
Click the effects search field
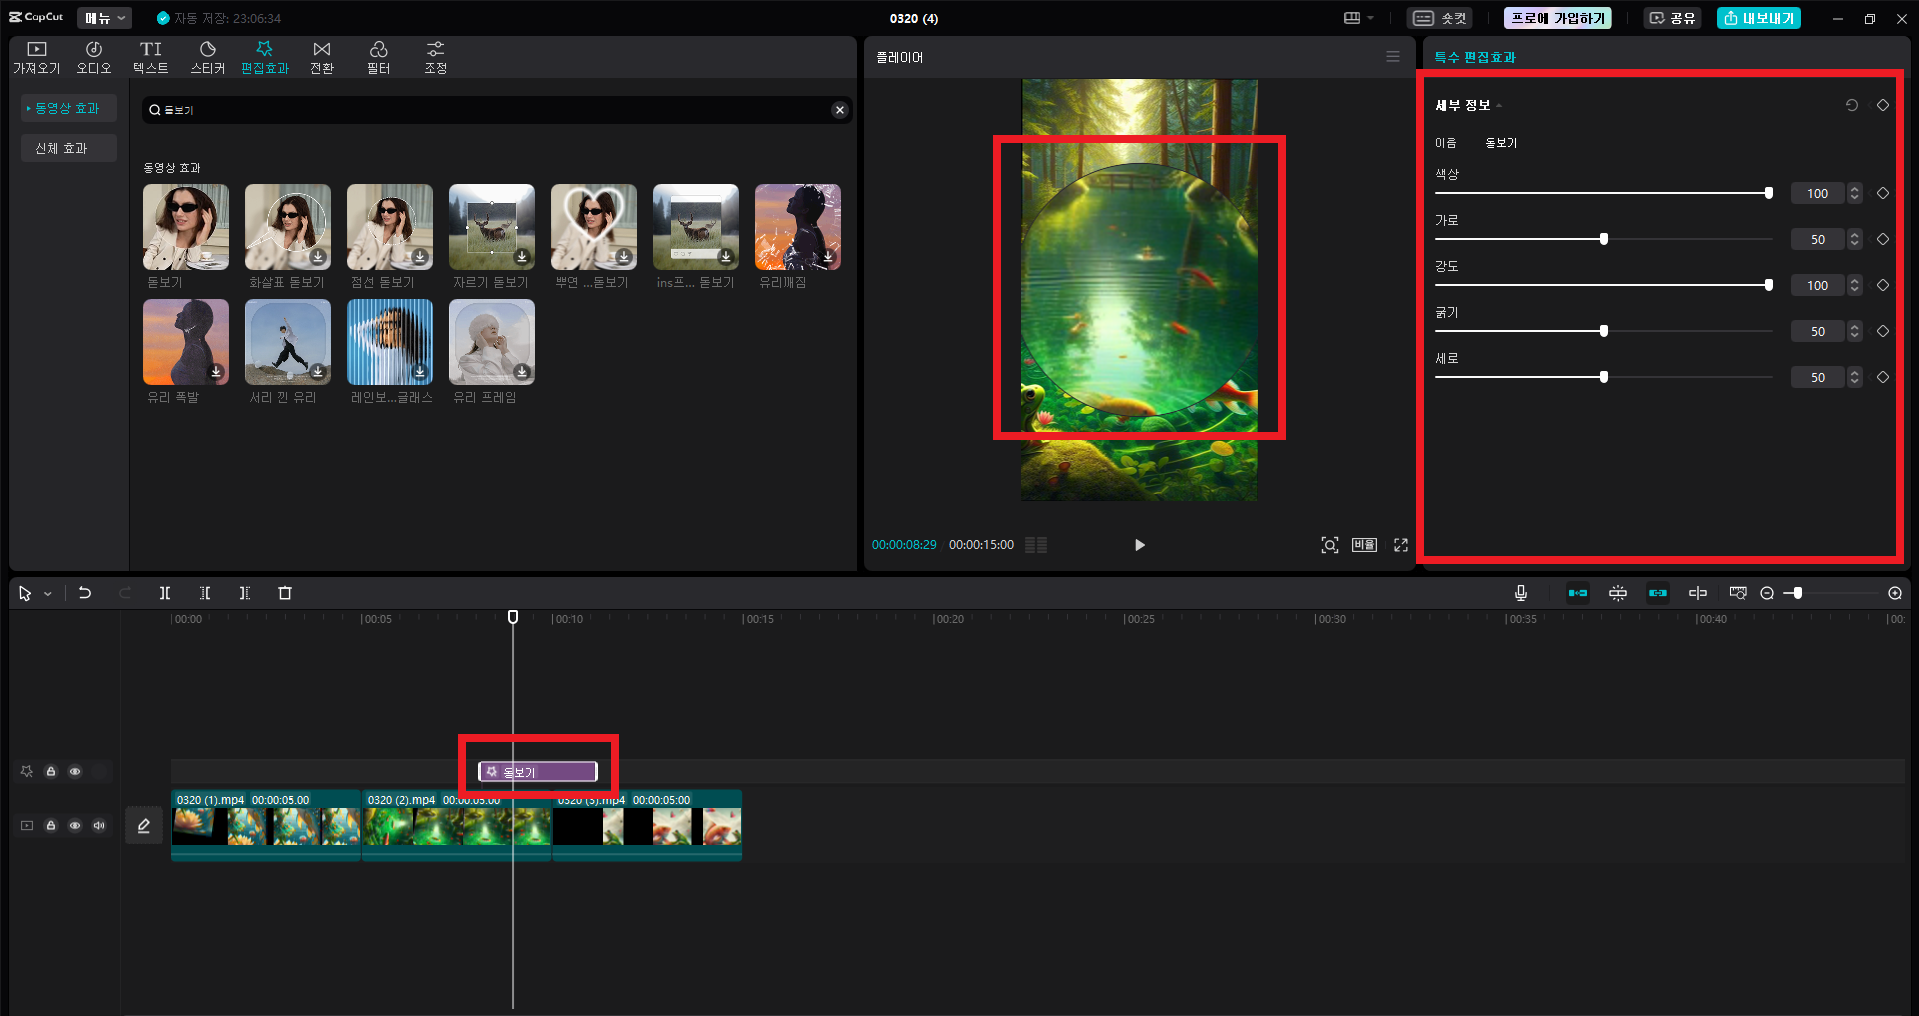click(x=490, y=110)
